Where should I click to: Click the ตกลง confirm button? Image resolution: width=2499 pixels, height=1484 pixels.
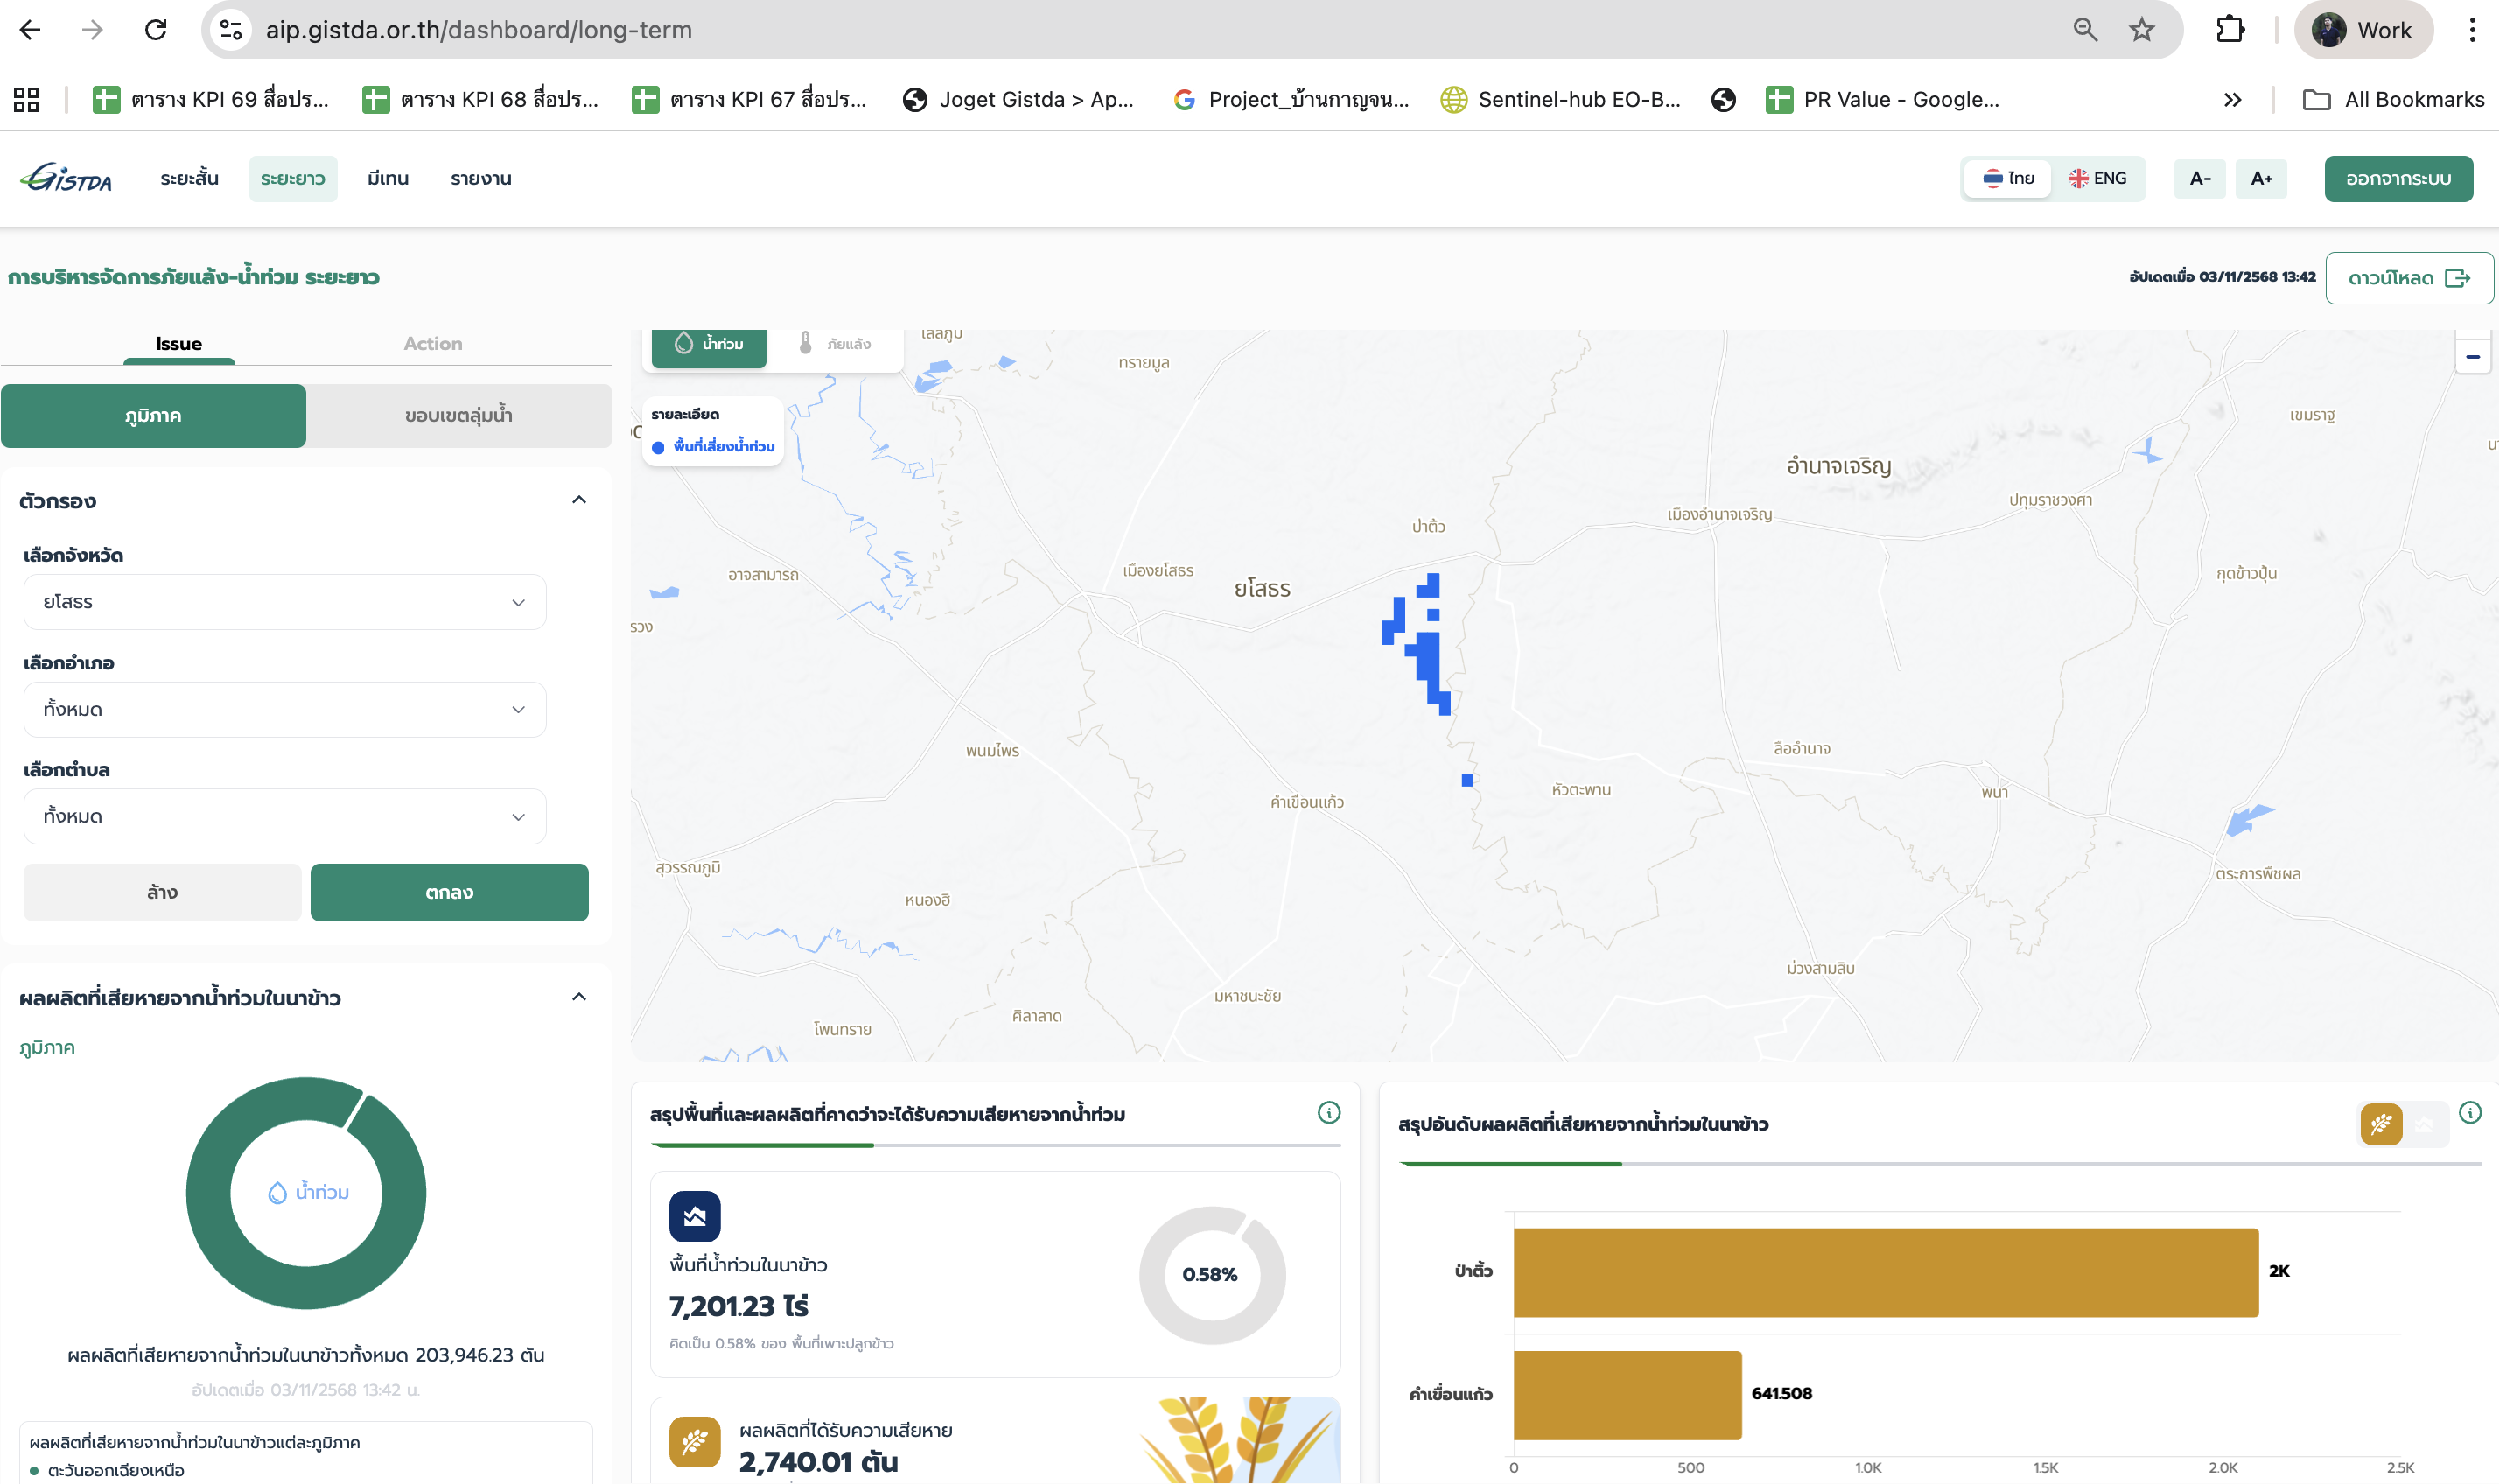pos(449,892)
